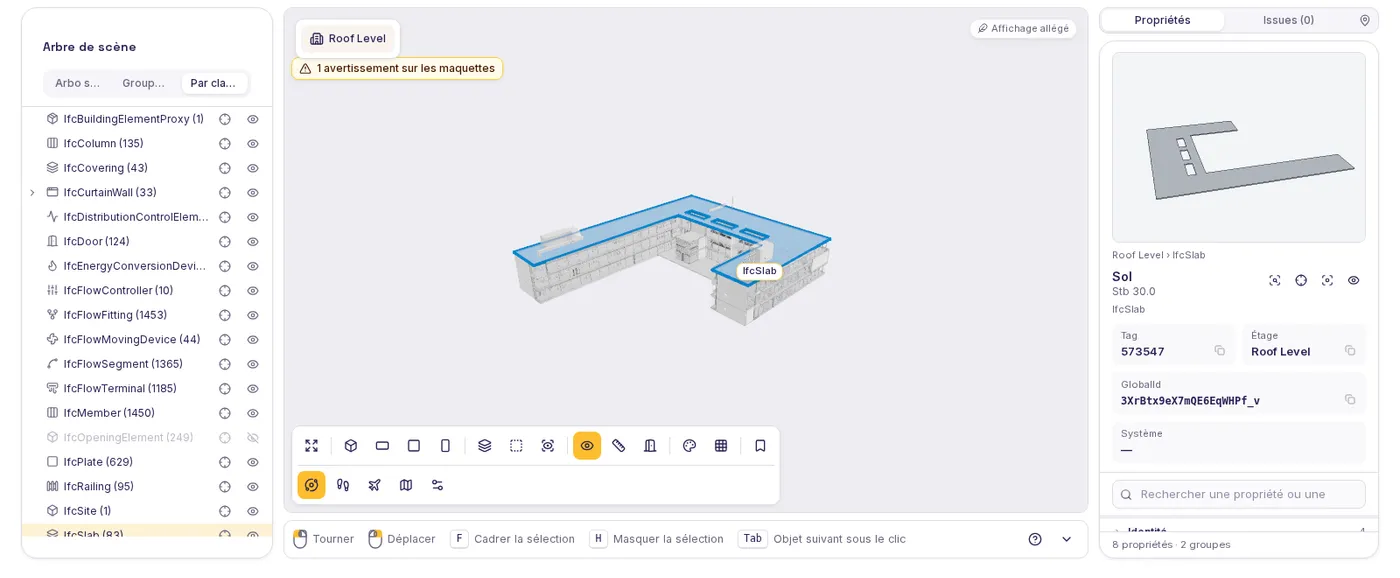Toggle the Affichage allégé button
Viewport: 1400px width, 578px height.
pyautogui.click(x=1023, y=28)
